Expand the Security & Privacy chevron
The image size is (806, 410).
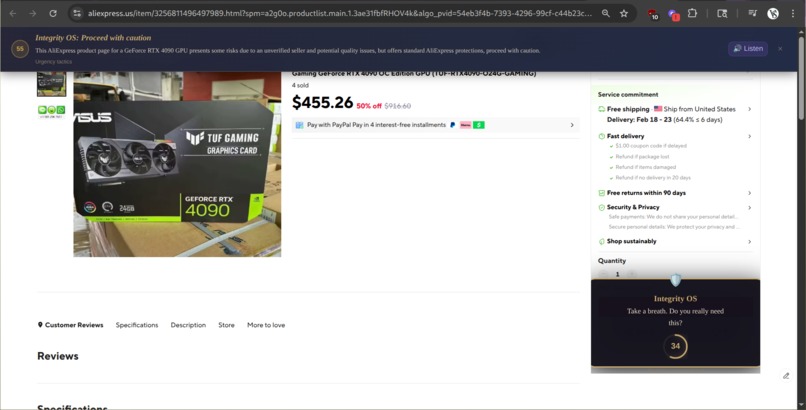point(749,208)
